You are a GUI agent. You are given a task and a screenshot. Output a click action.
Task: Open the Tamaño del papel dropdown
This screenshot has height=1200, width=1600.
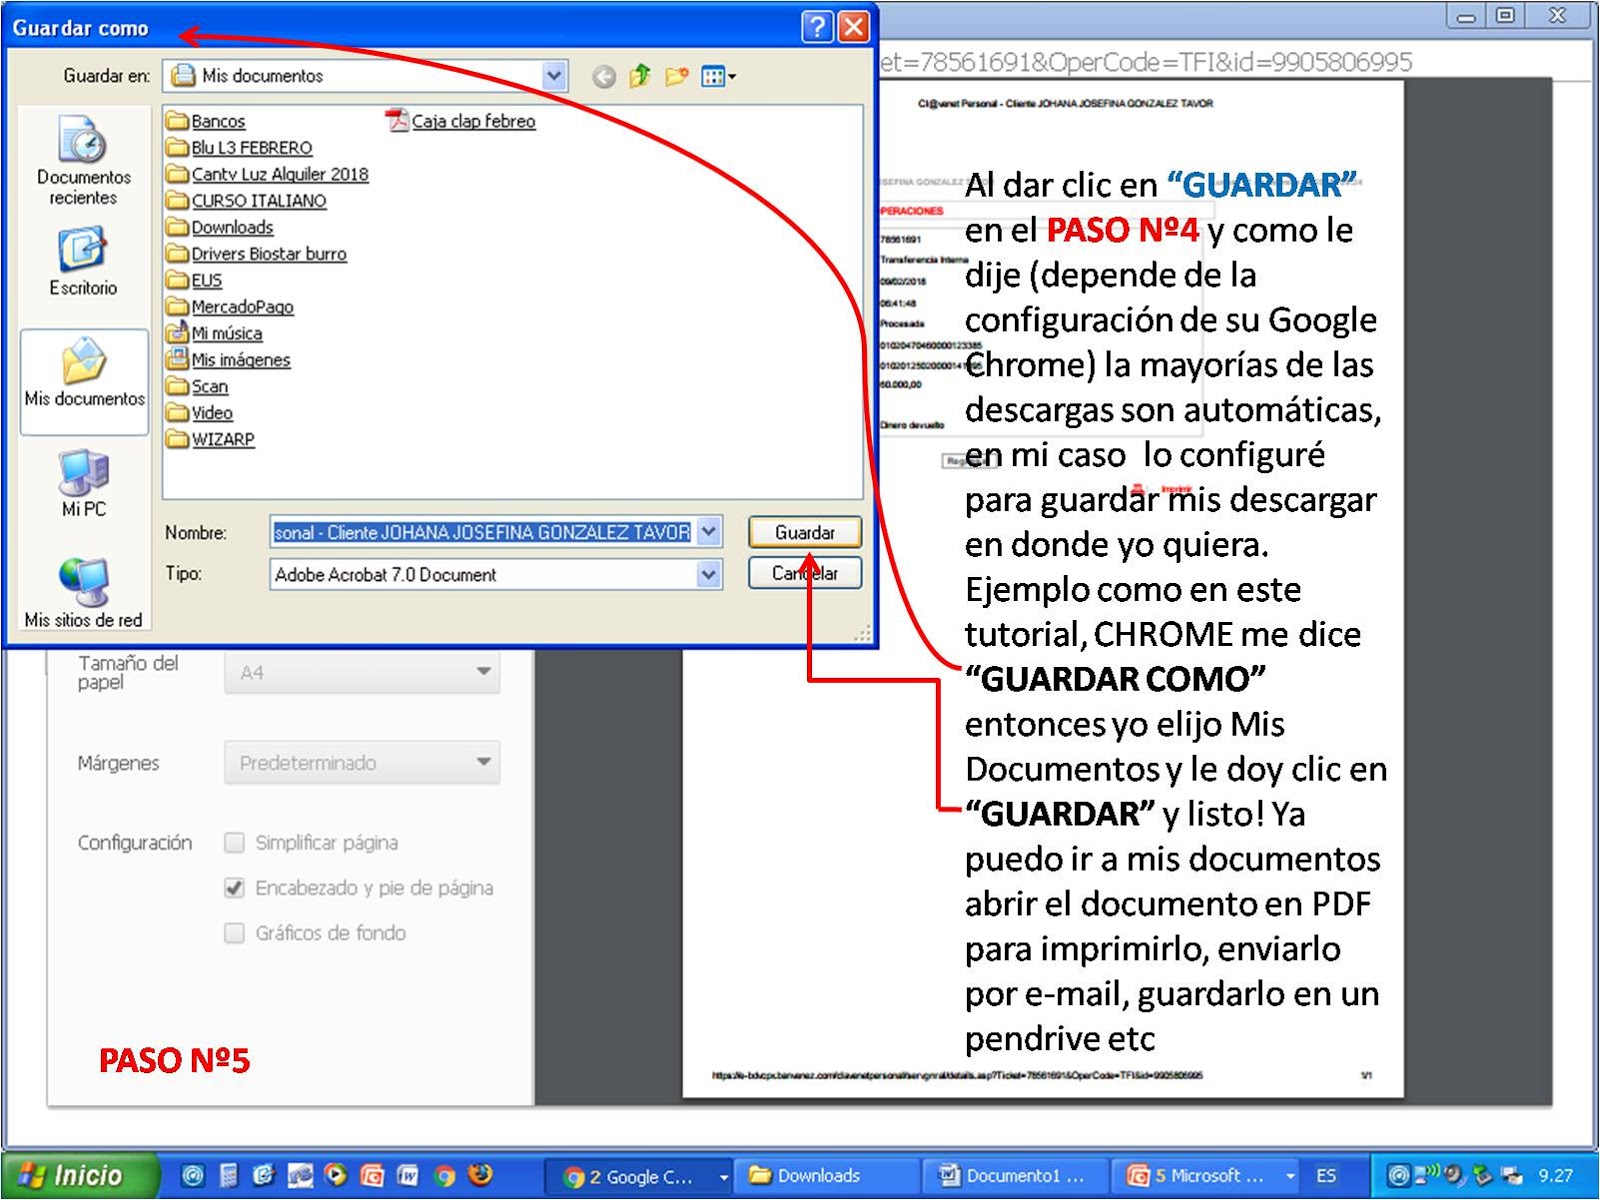coord(484,671)
